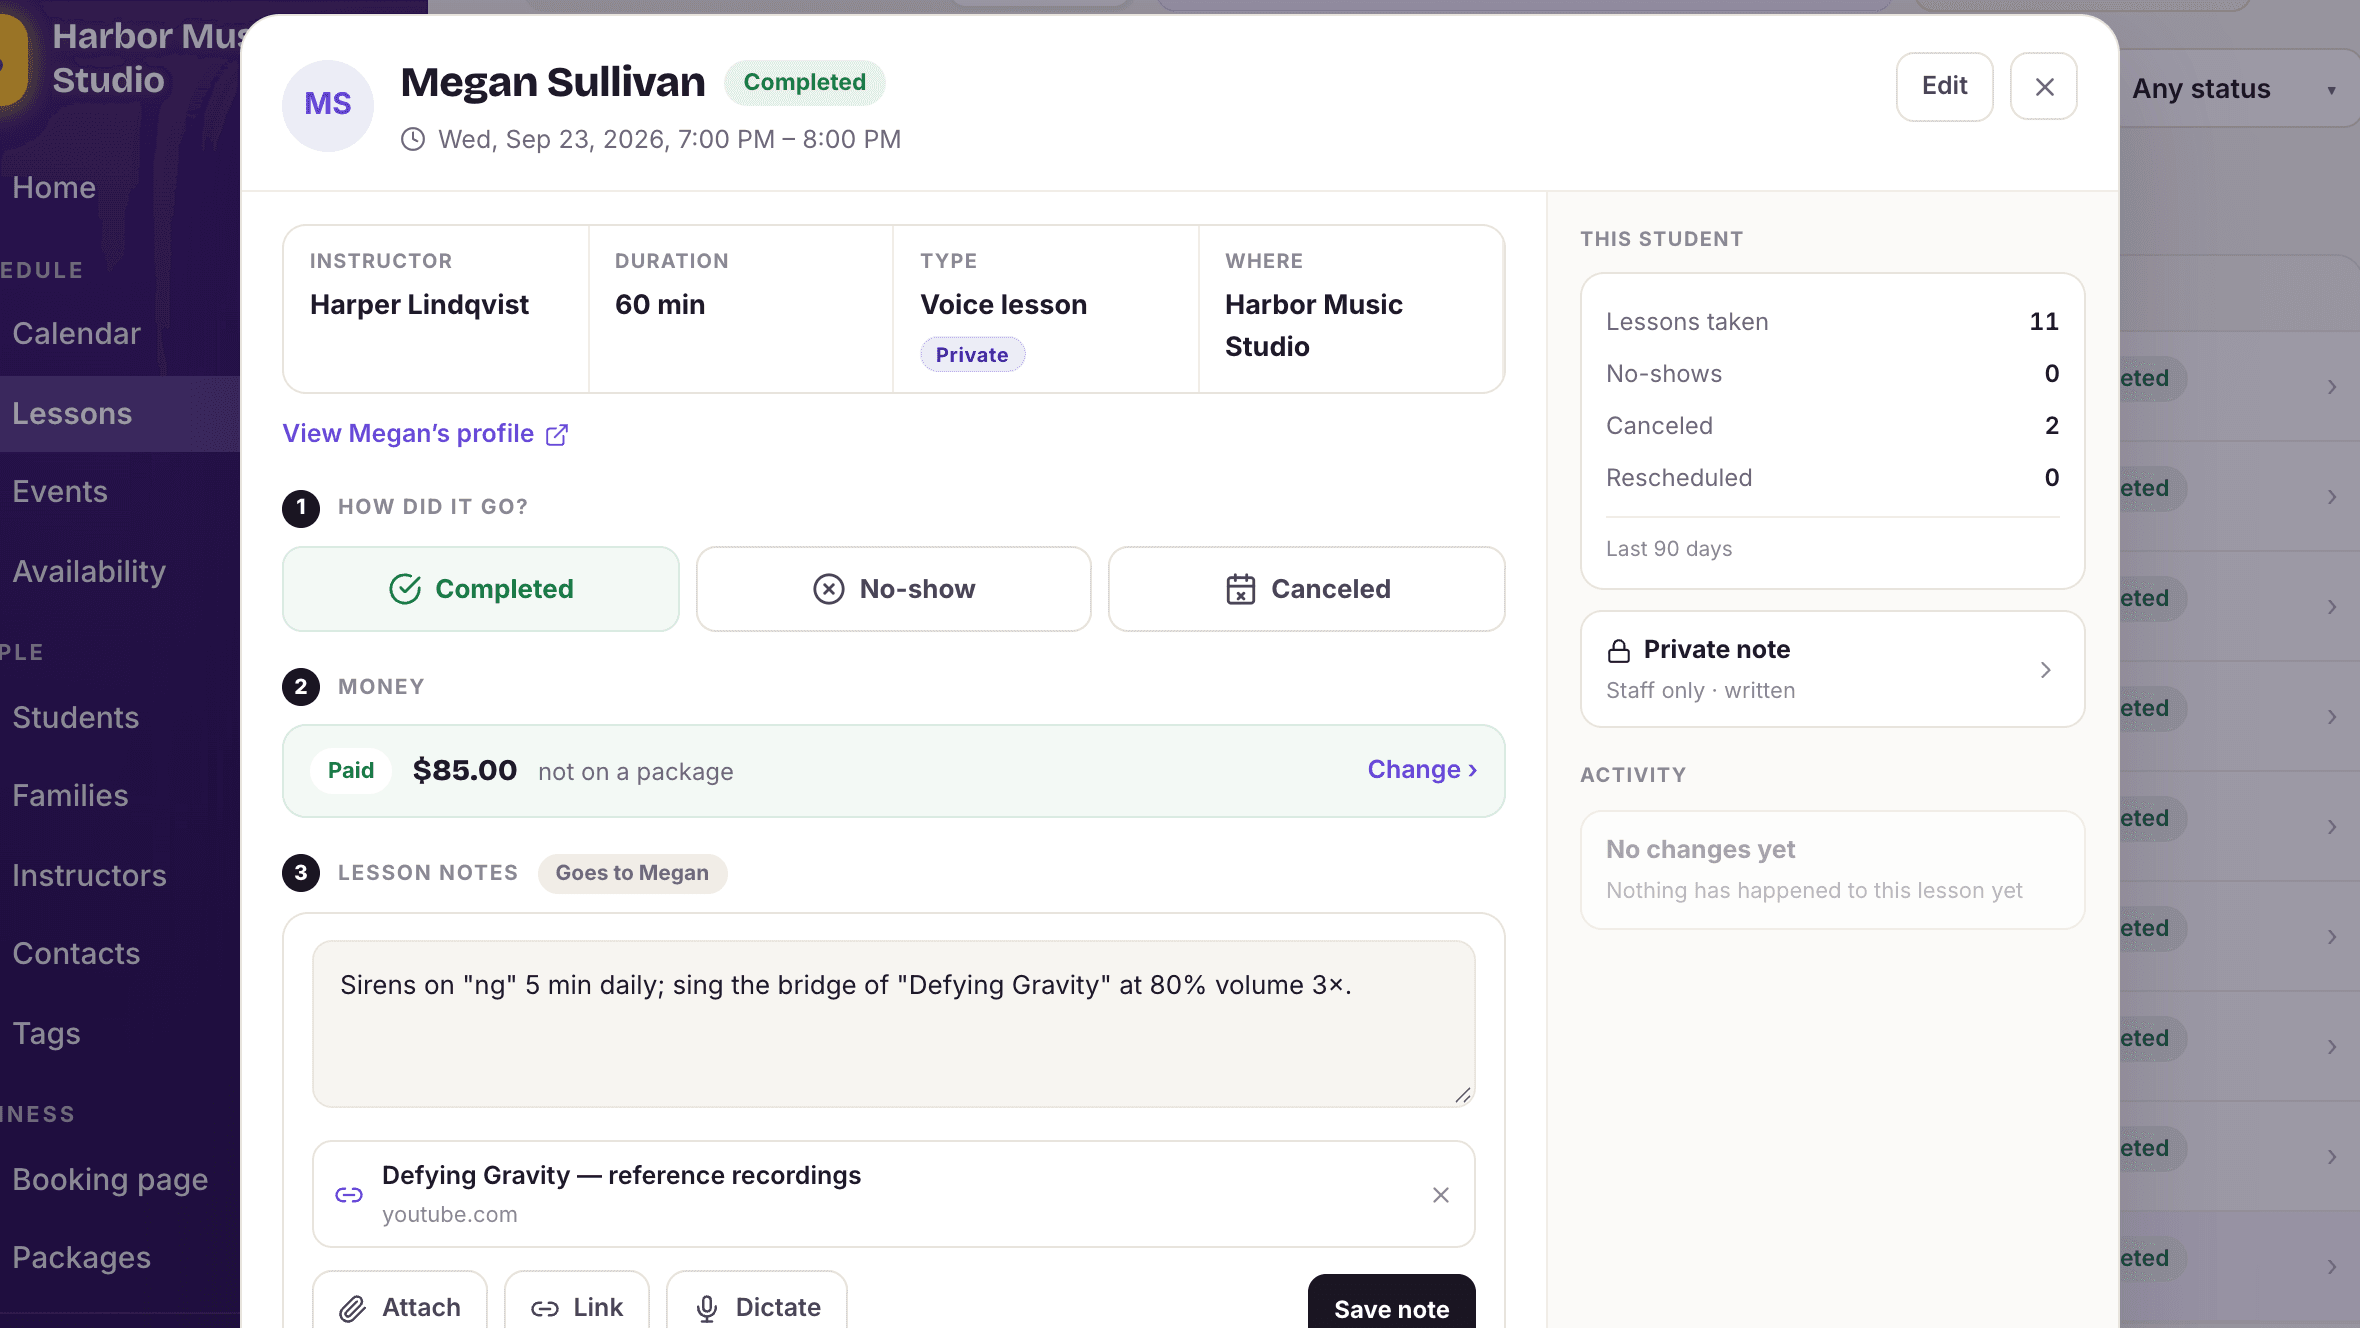2360x1328 pixels.
Task: Click the MS avatar circle
Action: pyautogui.click(x=328, y=105)
